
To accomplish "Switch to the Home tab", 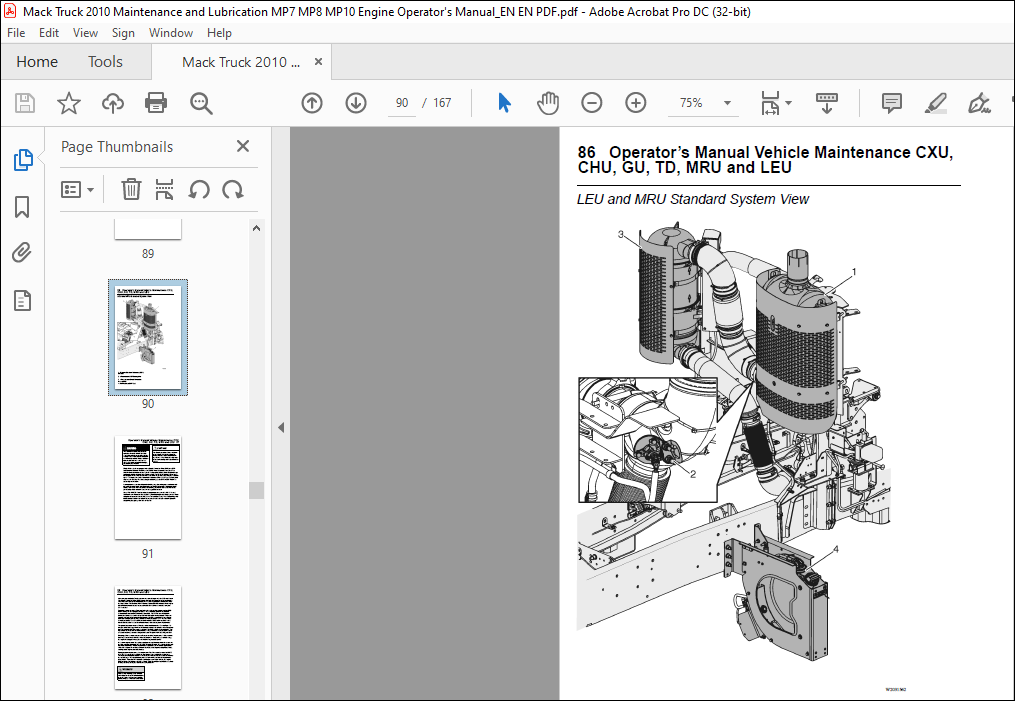I will click(37, 61).
